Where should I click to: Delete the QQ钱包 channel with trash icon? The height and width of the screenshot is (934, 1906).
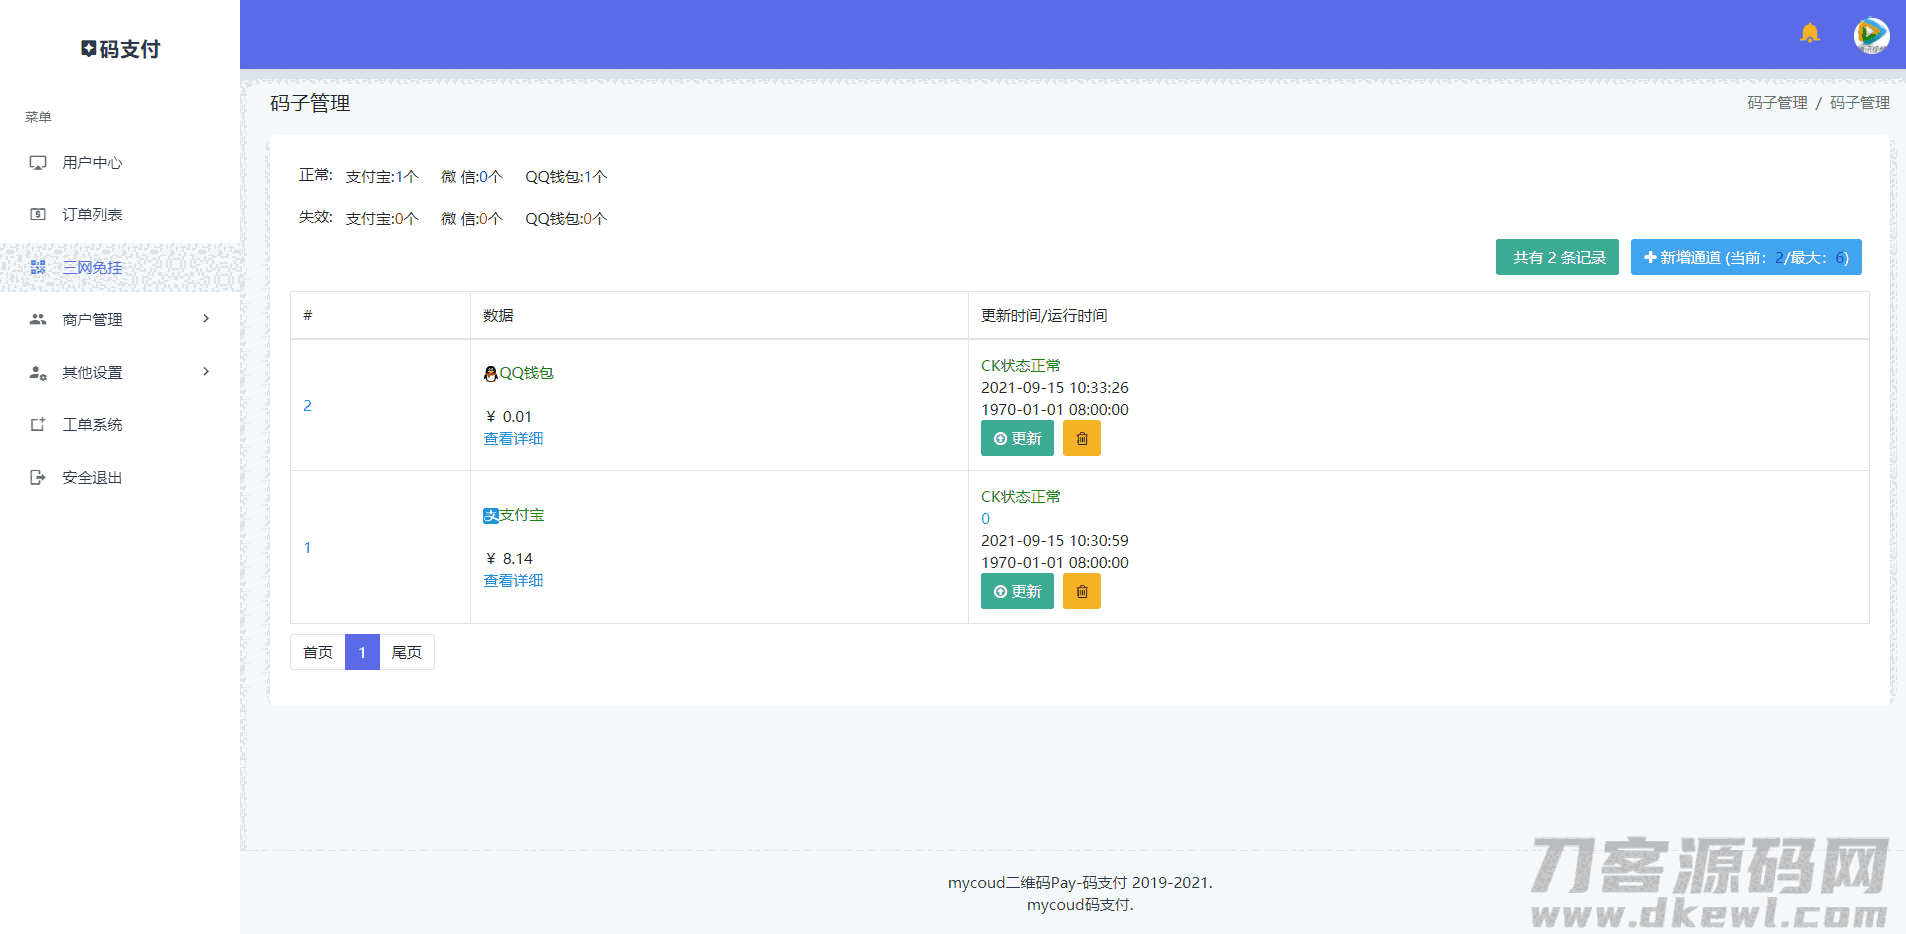click(x=1081, y=439)
